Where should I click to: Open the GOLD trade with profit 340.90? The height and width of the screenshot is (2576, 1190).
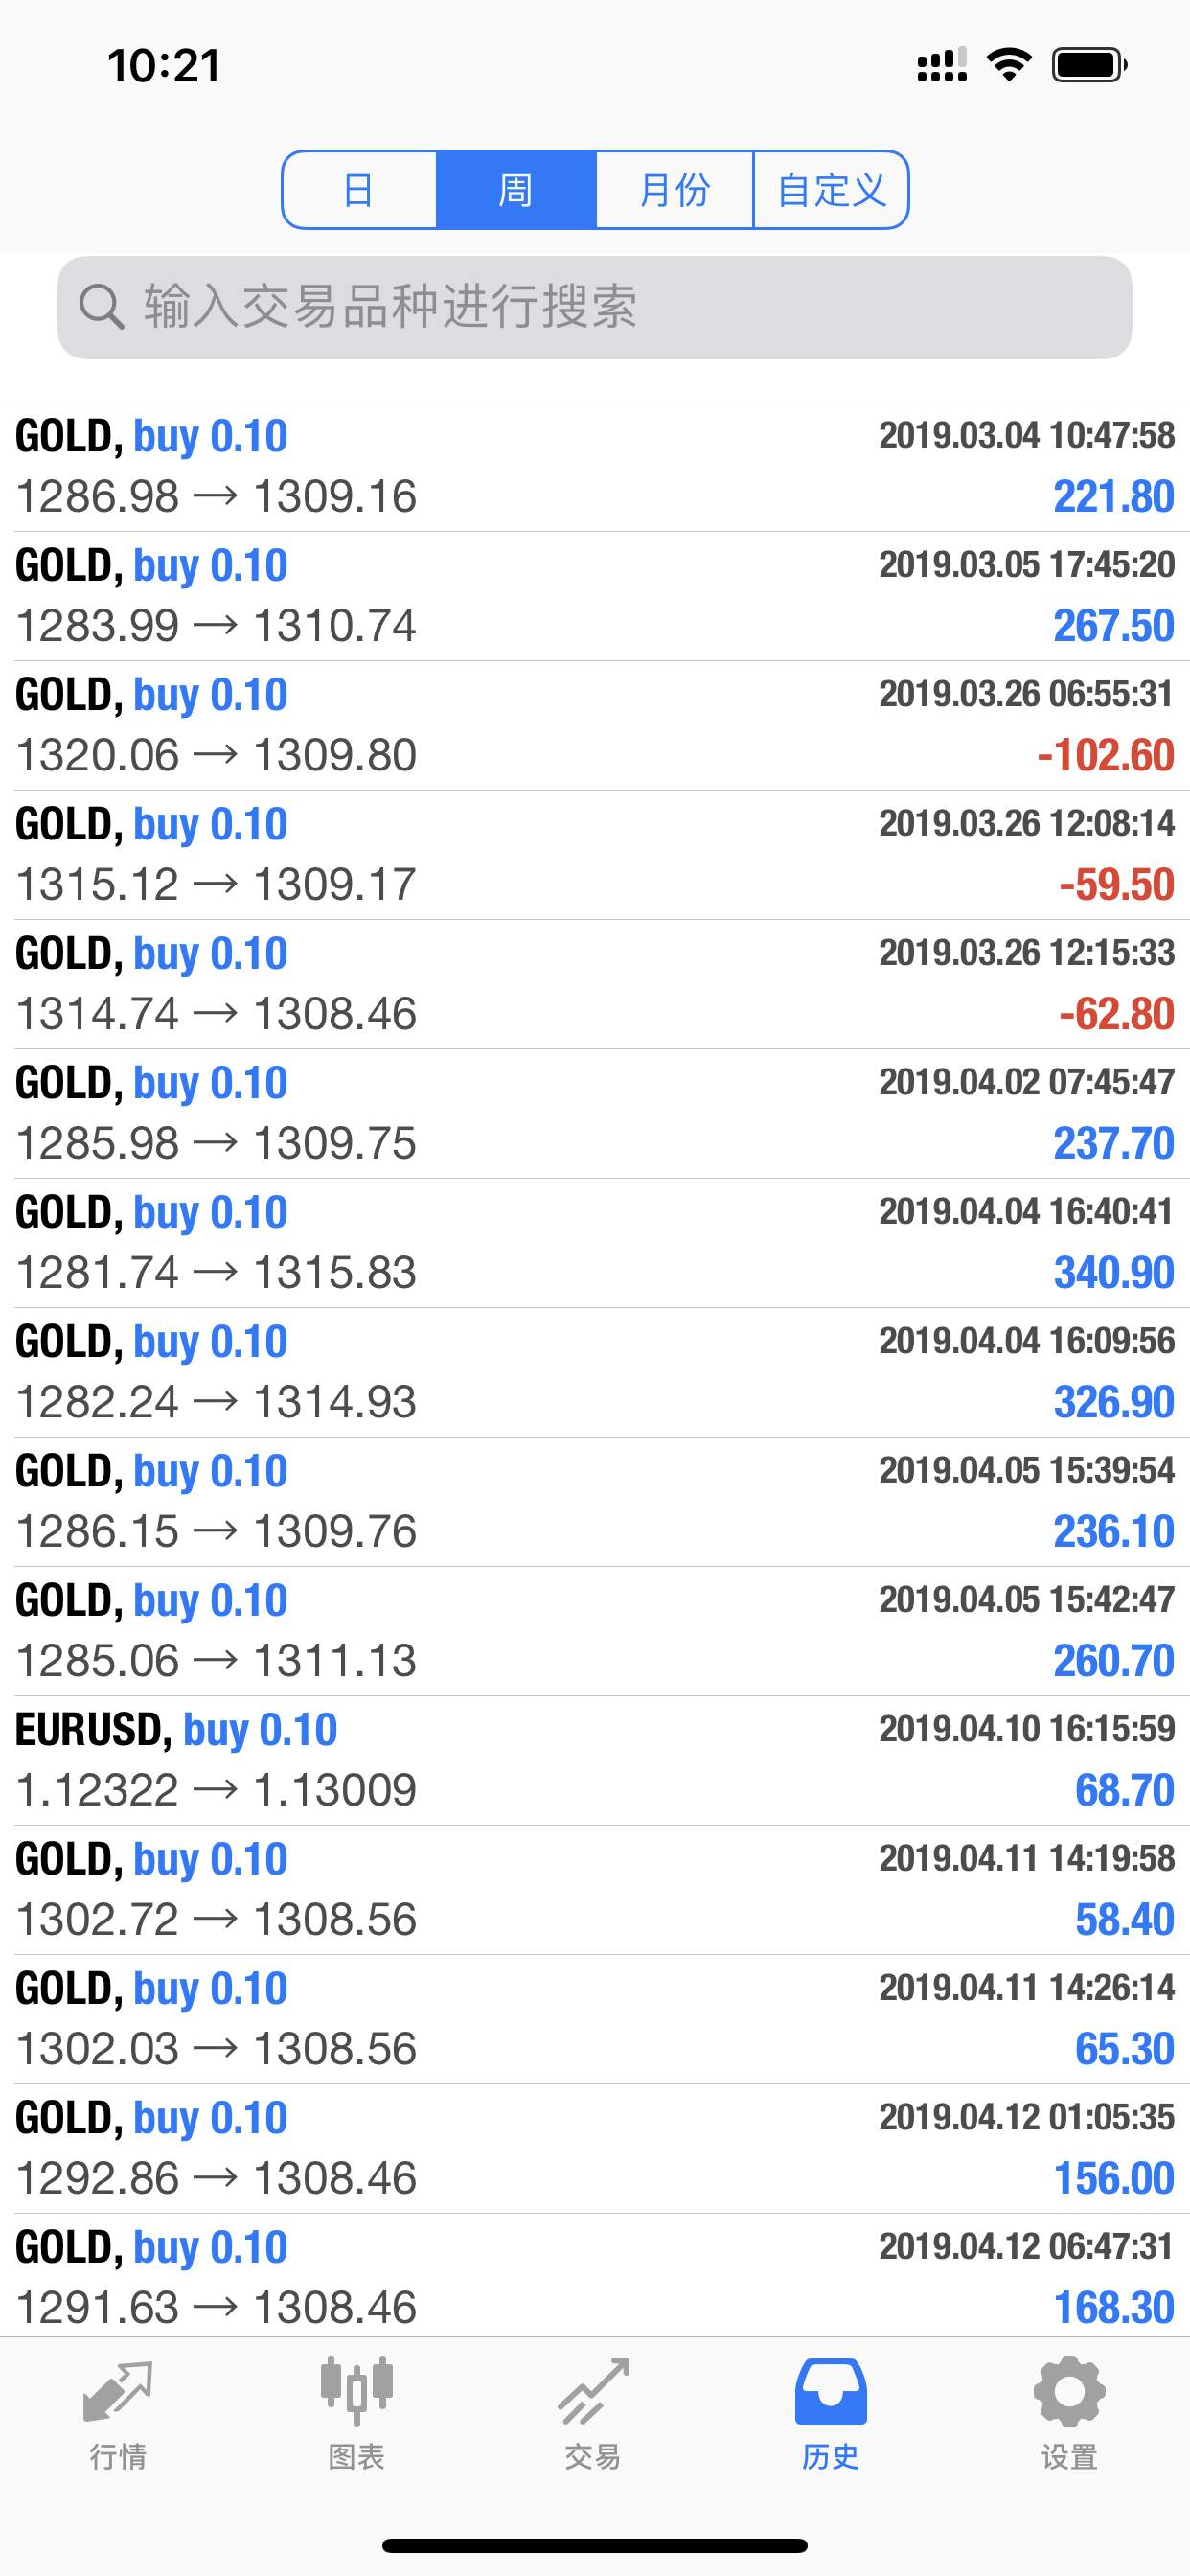tap(595, 1244)
